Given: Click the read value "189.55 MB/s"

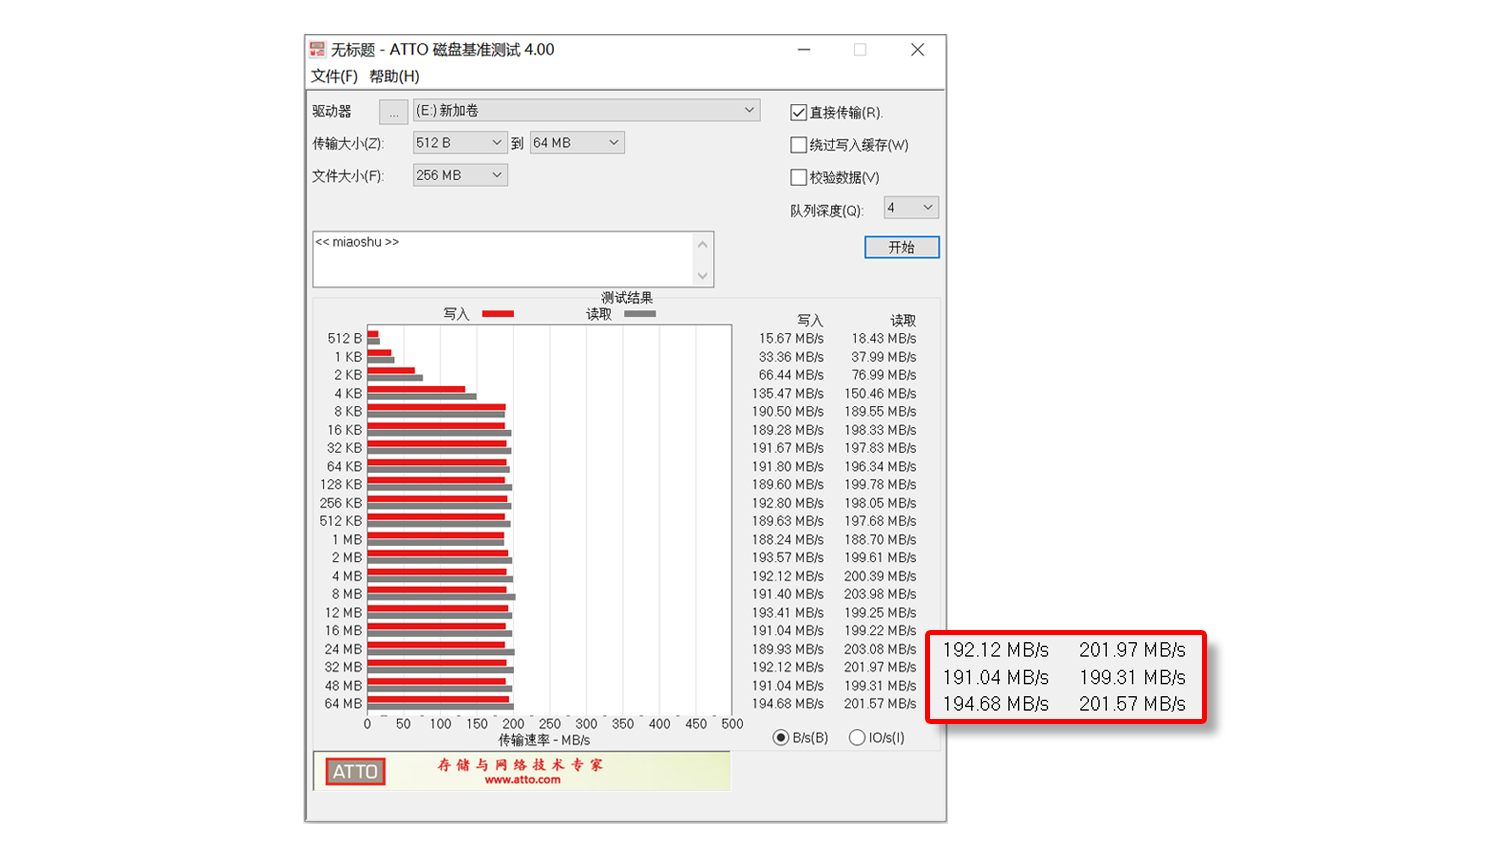Looking at the screenshot, I should click(880, 412).
